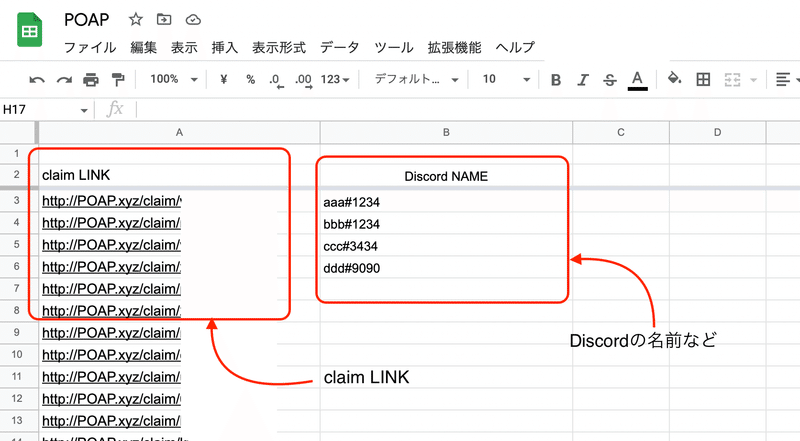Screen dimensions: 800x441
Task: Click the Google Sheets home icon
Action: 30,30
